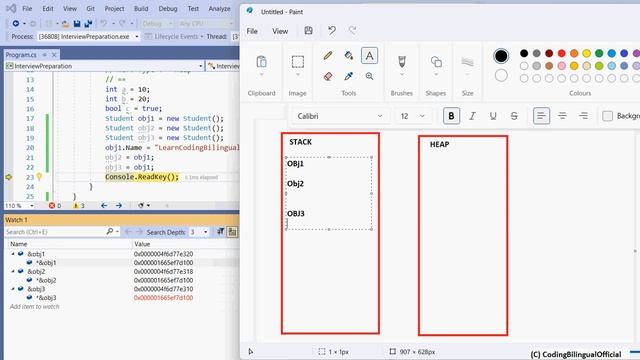Open the Visual Studio Test menu
Screen dimensions: 640x360
[193, 9]
